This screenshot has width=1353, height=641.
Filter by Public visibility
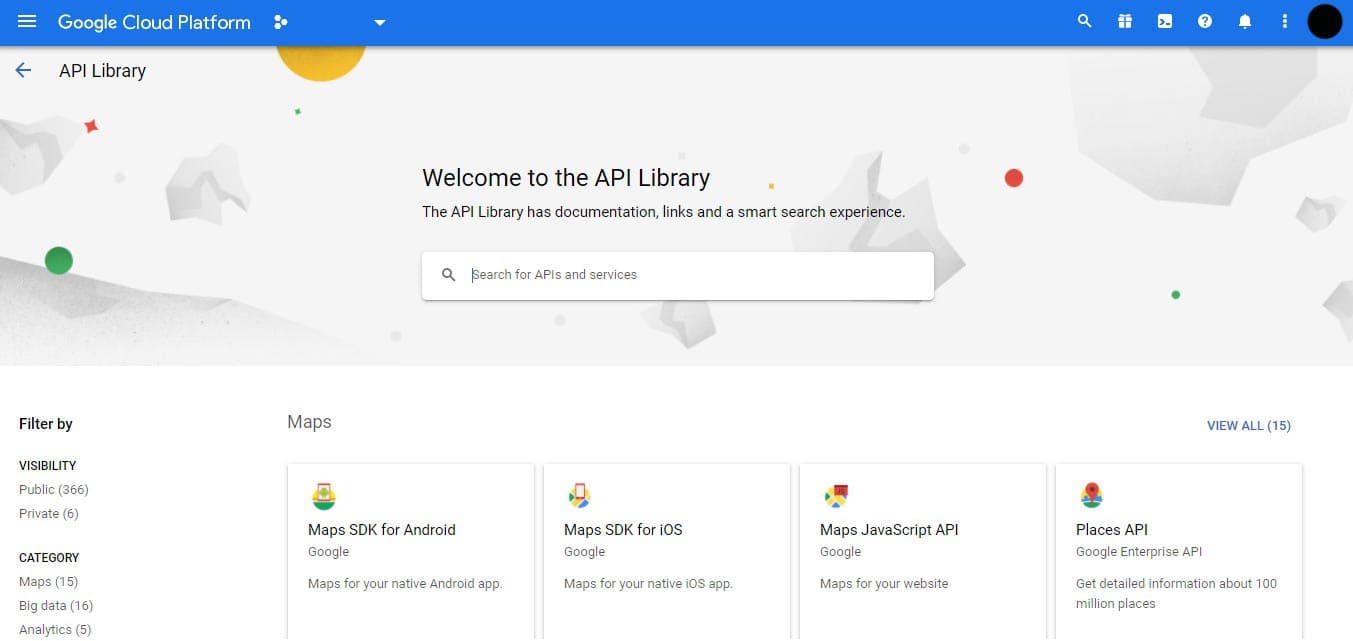click(53, 489)
